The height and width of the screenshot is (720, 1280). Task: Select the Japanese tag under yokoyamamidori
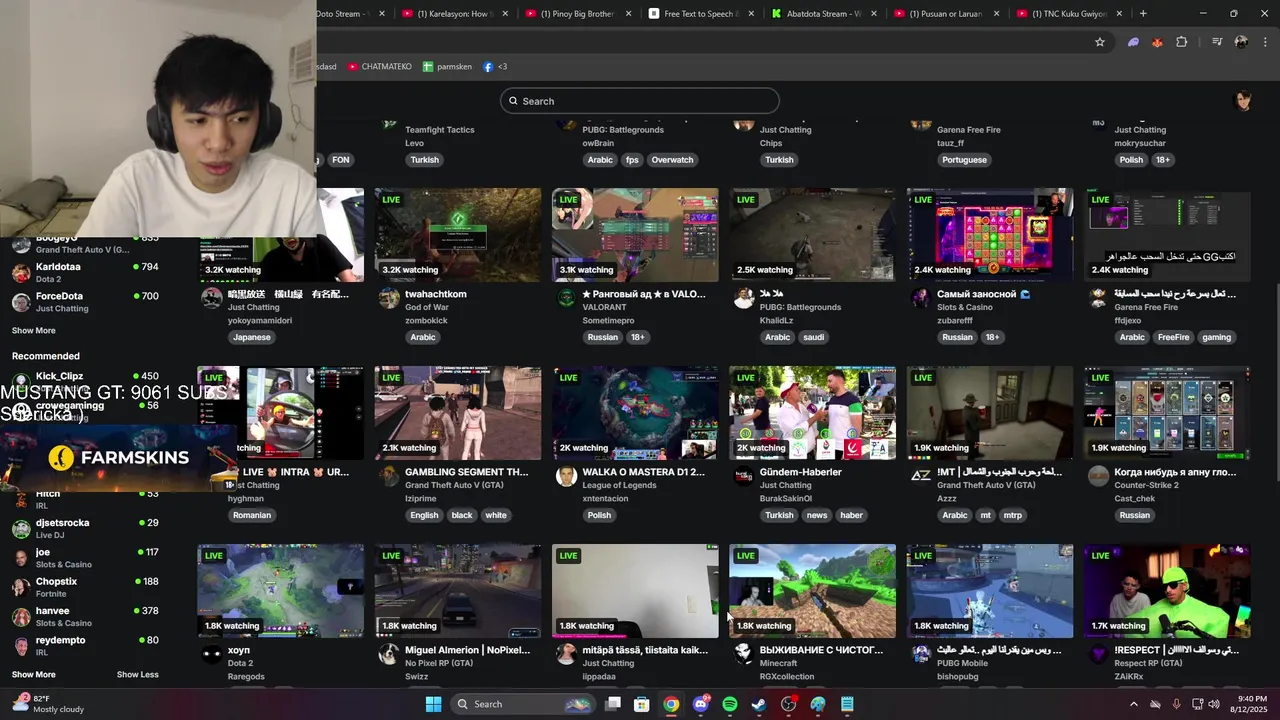point(252,337)
